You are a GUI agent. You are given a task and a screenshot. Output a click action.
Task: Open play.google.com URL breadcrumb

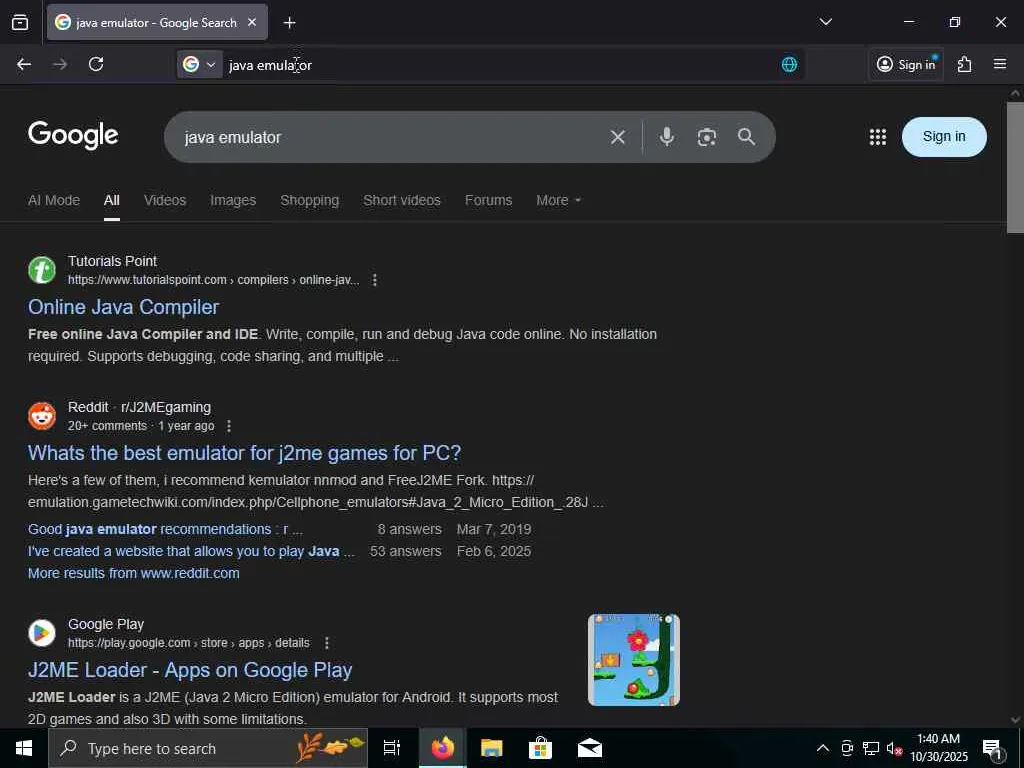tap(189, 643)
